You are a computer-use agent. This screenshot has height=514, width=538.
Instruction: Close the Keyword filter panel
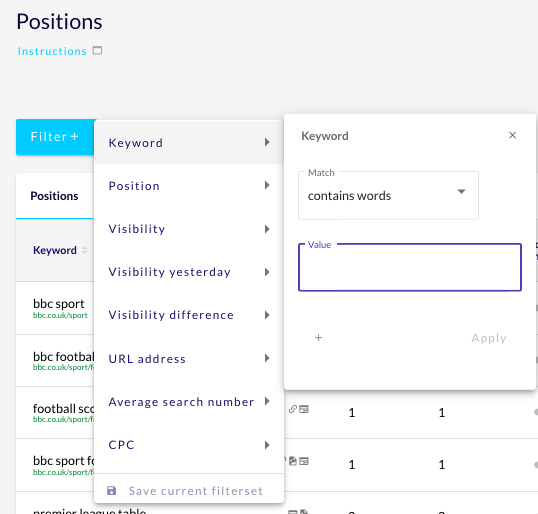tap(512, 135)
